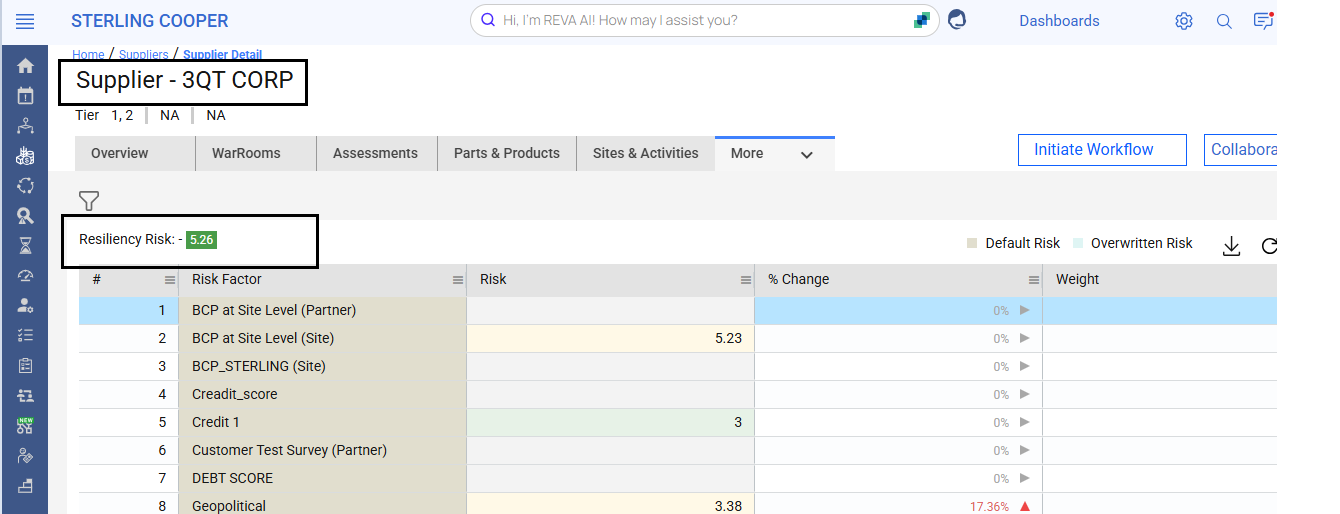Click the green 5.26 resiliency risk badge
The image size is (1340, 514).
pyautogui.click(x=201, y=239)
